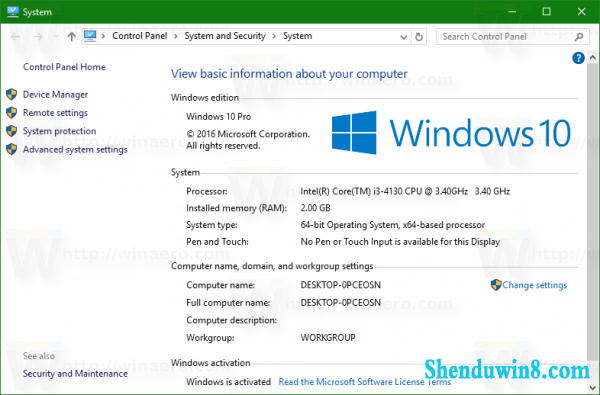Click the Windows 10 logo
The height and width of the screenshot is (395, 600).
click(x=451, y=133)
